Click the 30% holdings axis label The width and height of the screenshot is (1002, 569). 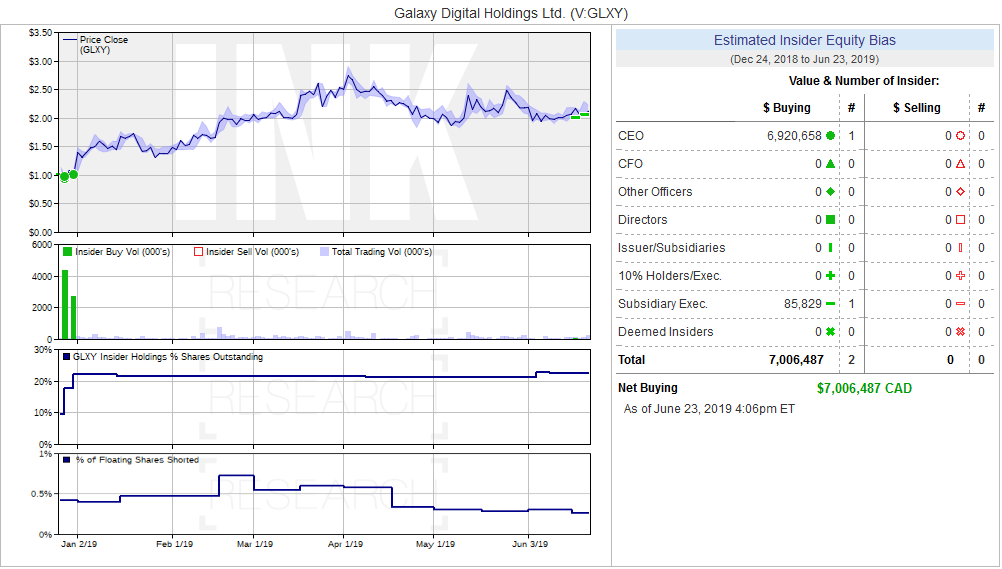[43, 350]
